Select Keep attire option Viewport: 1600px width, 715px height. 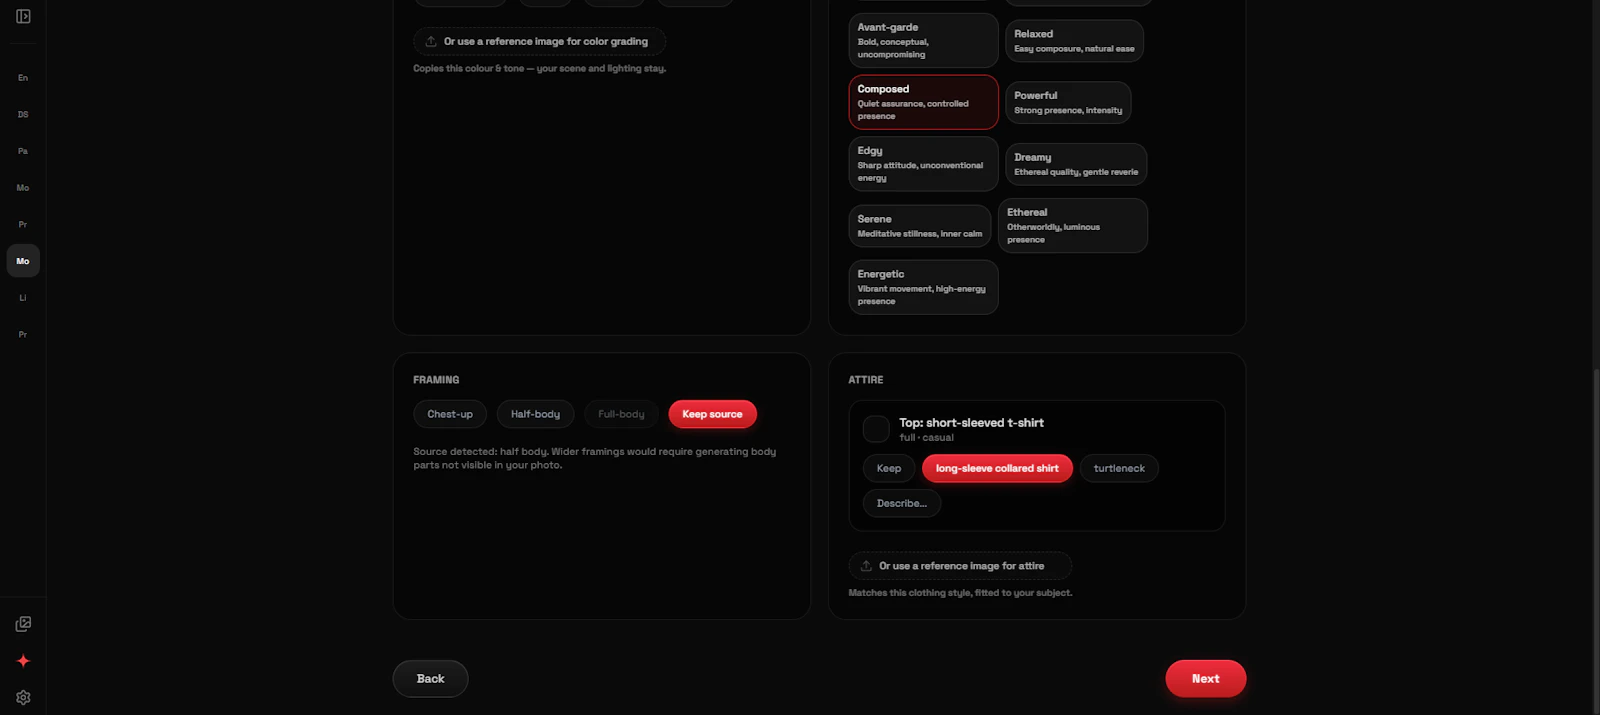[889, 468]
